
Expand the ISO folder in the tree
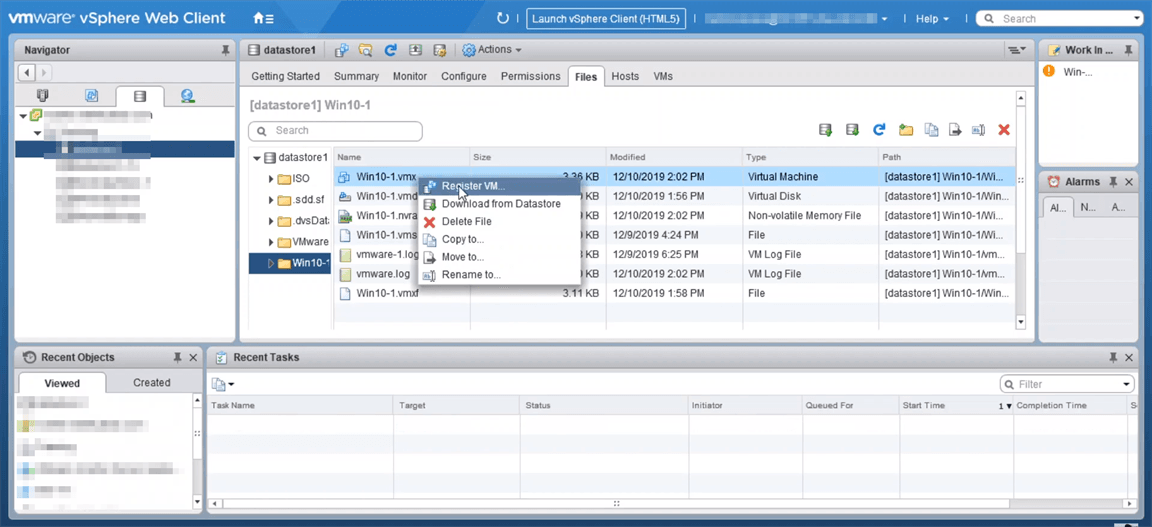271,179
